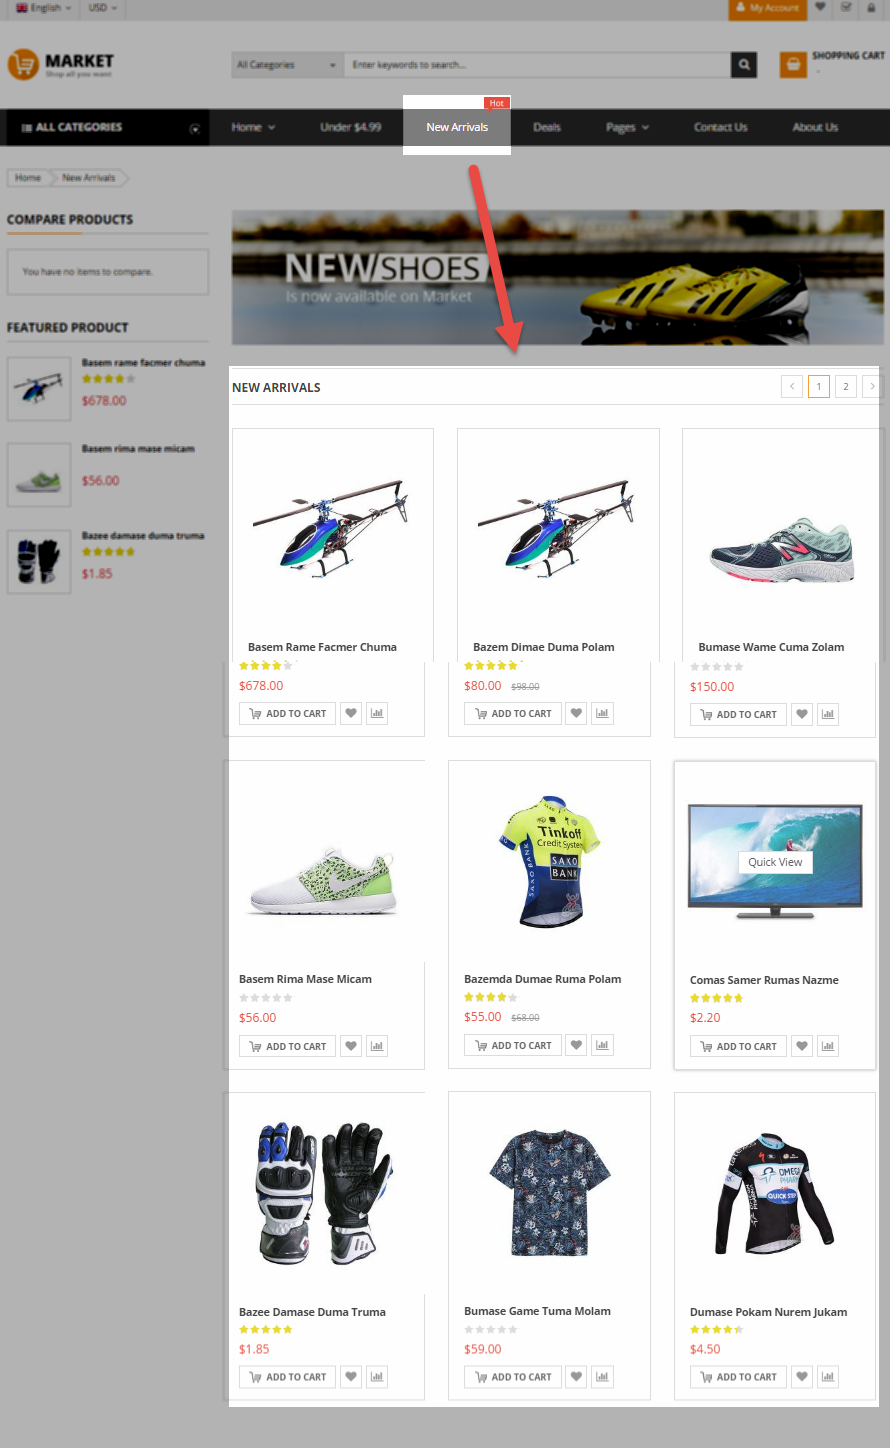This screenshot has height=1448, width=890.
Task: Wishlist the Comas Samer Rumas Nazme TV
Action: coord(802,1047)
